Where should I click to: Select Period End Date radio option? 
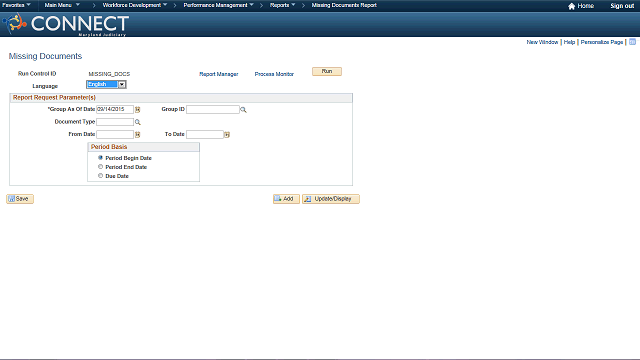(x=100, y=167)
